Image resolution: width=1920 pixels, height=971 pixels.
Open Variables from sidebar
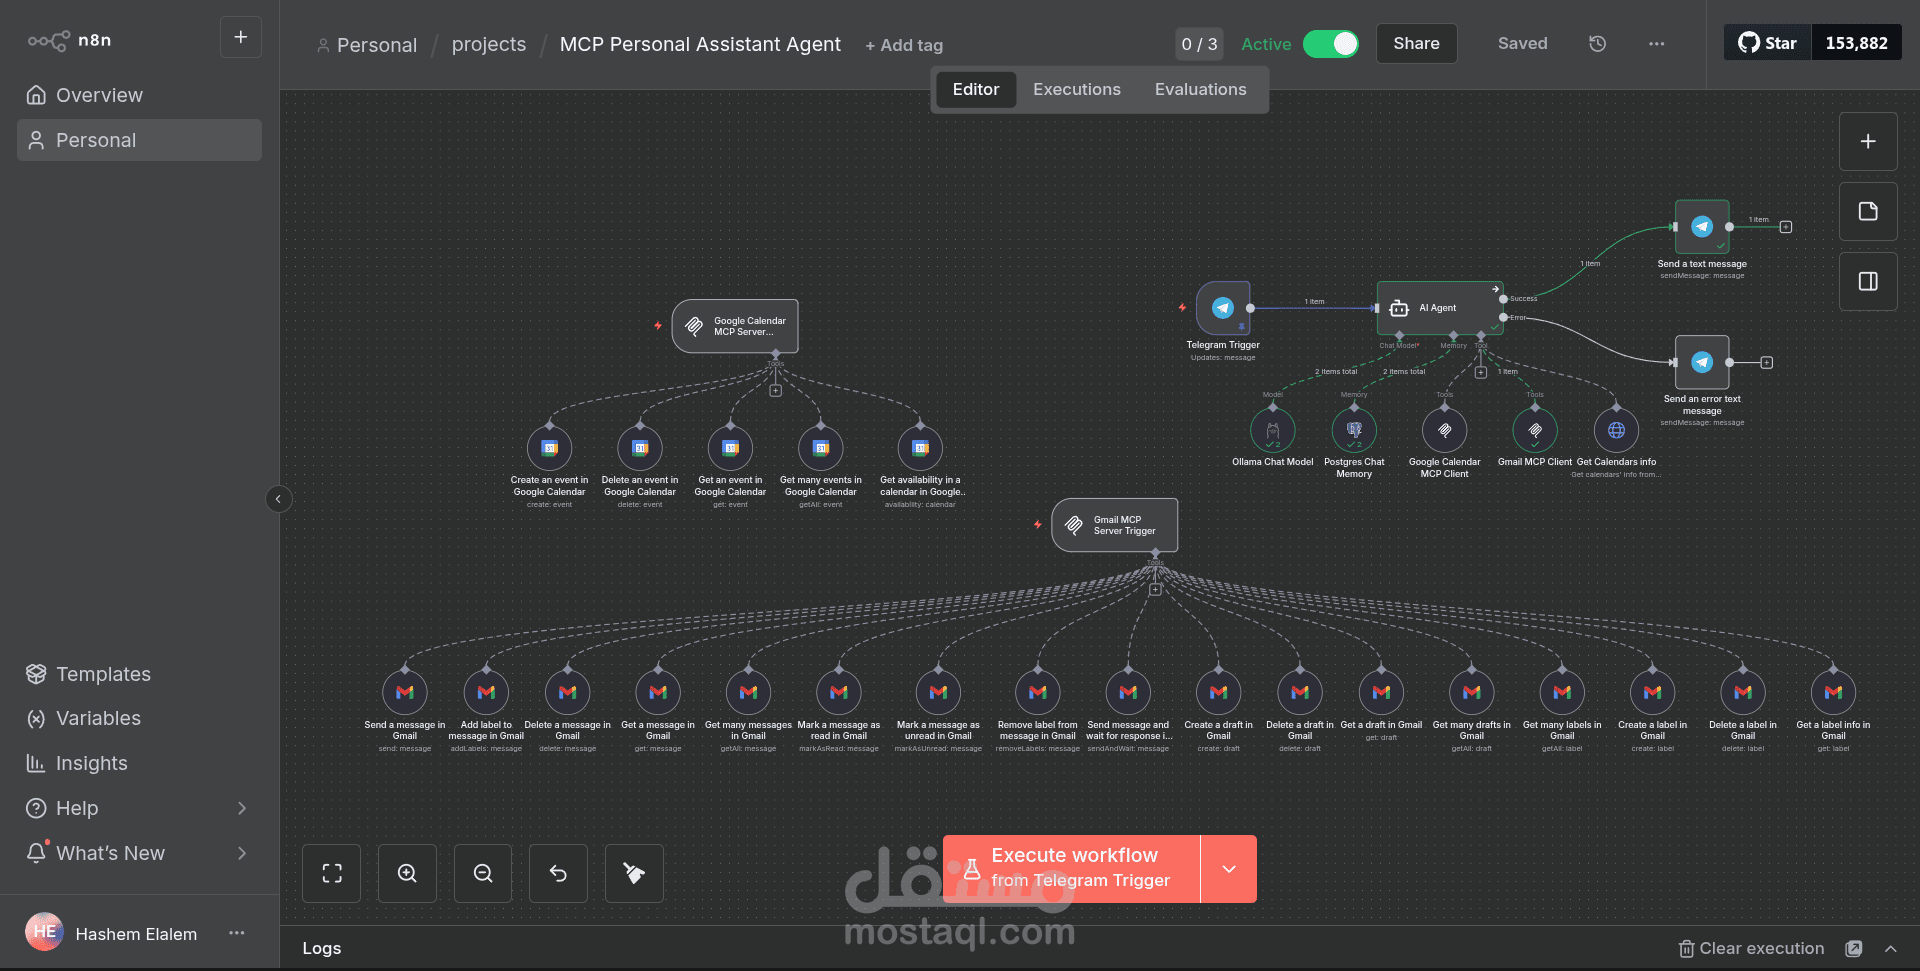(x=140, y=718)
